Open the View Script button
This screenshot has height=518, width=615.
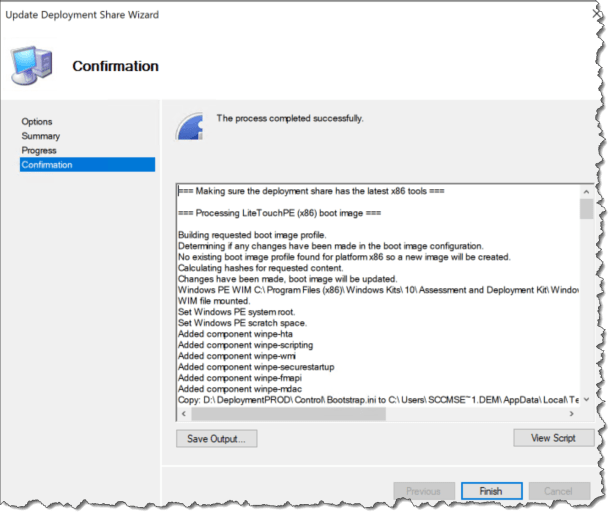(x=553, y=438)
